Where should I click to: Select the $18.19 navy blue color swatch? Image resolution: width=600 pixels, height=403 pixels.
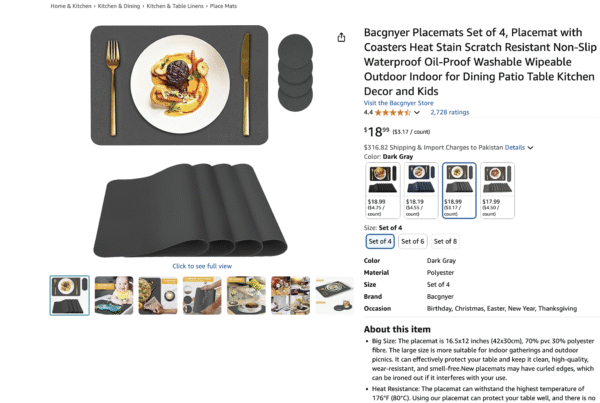pyautogui.click(x=421, y=191)
